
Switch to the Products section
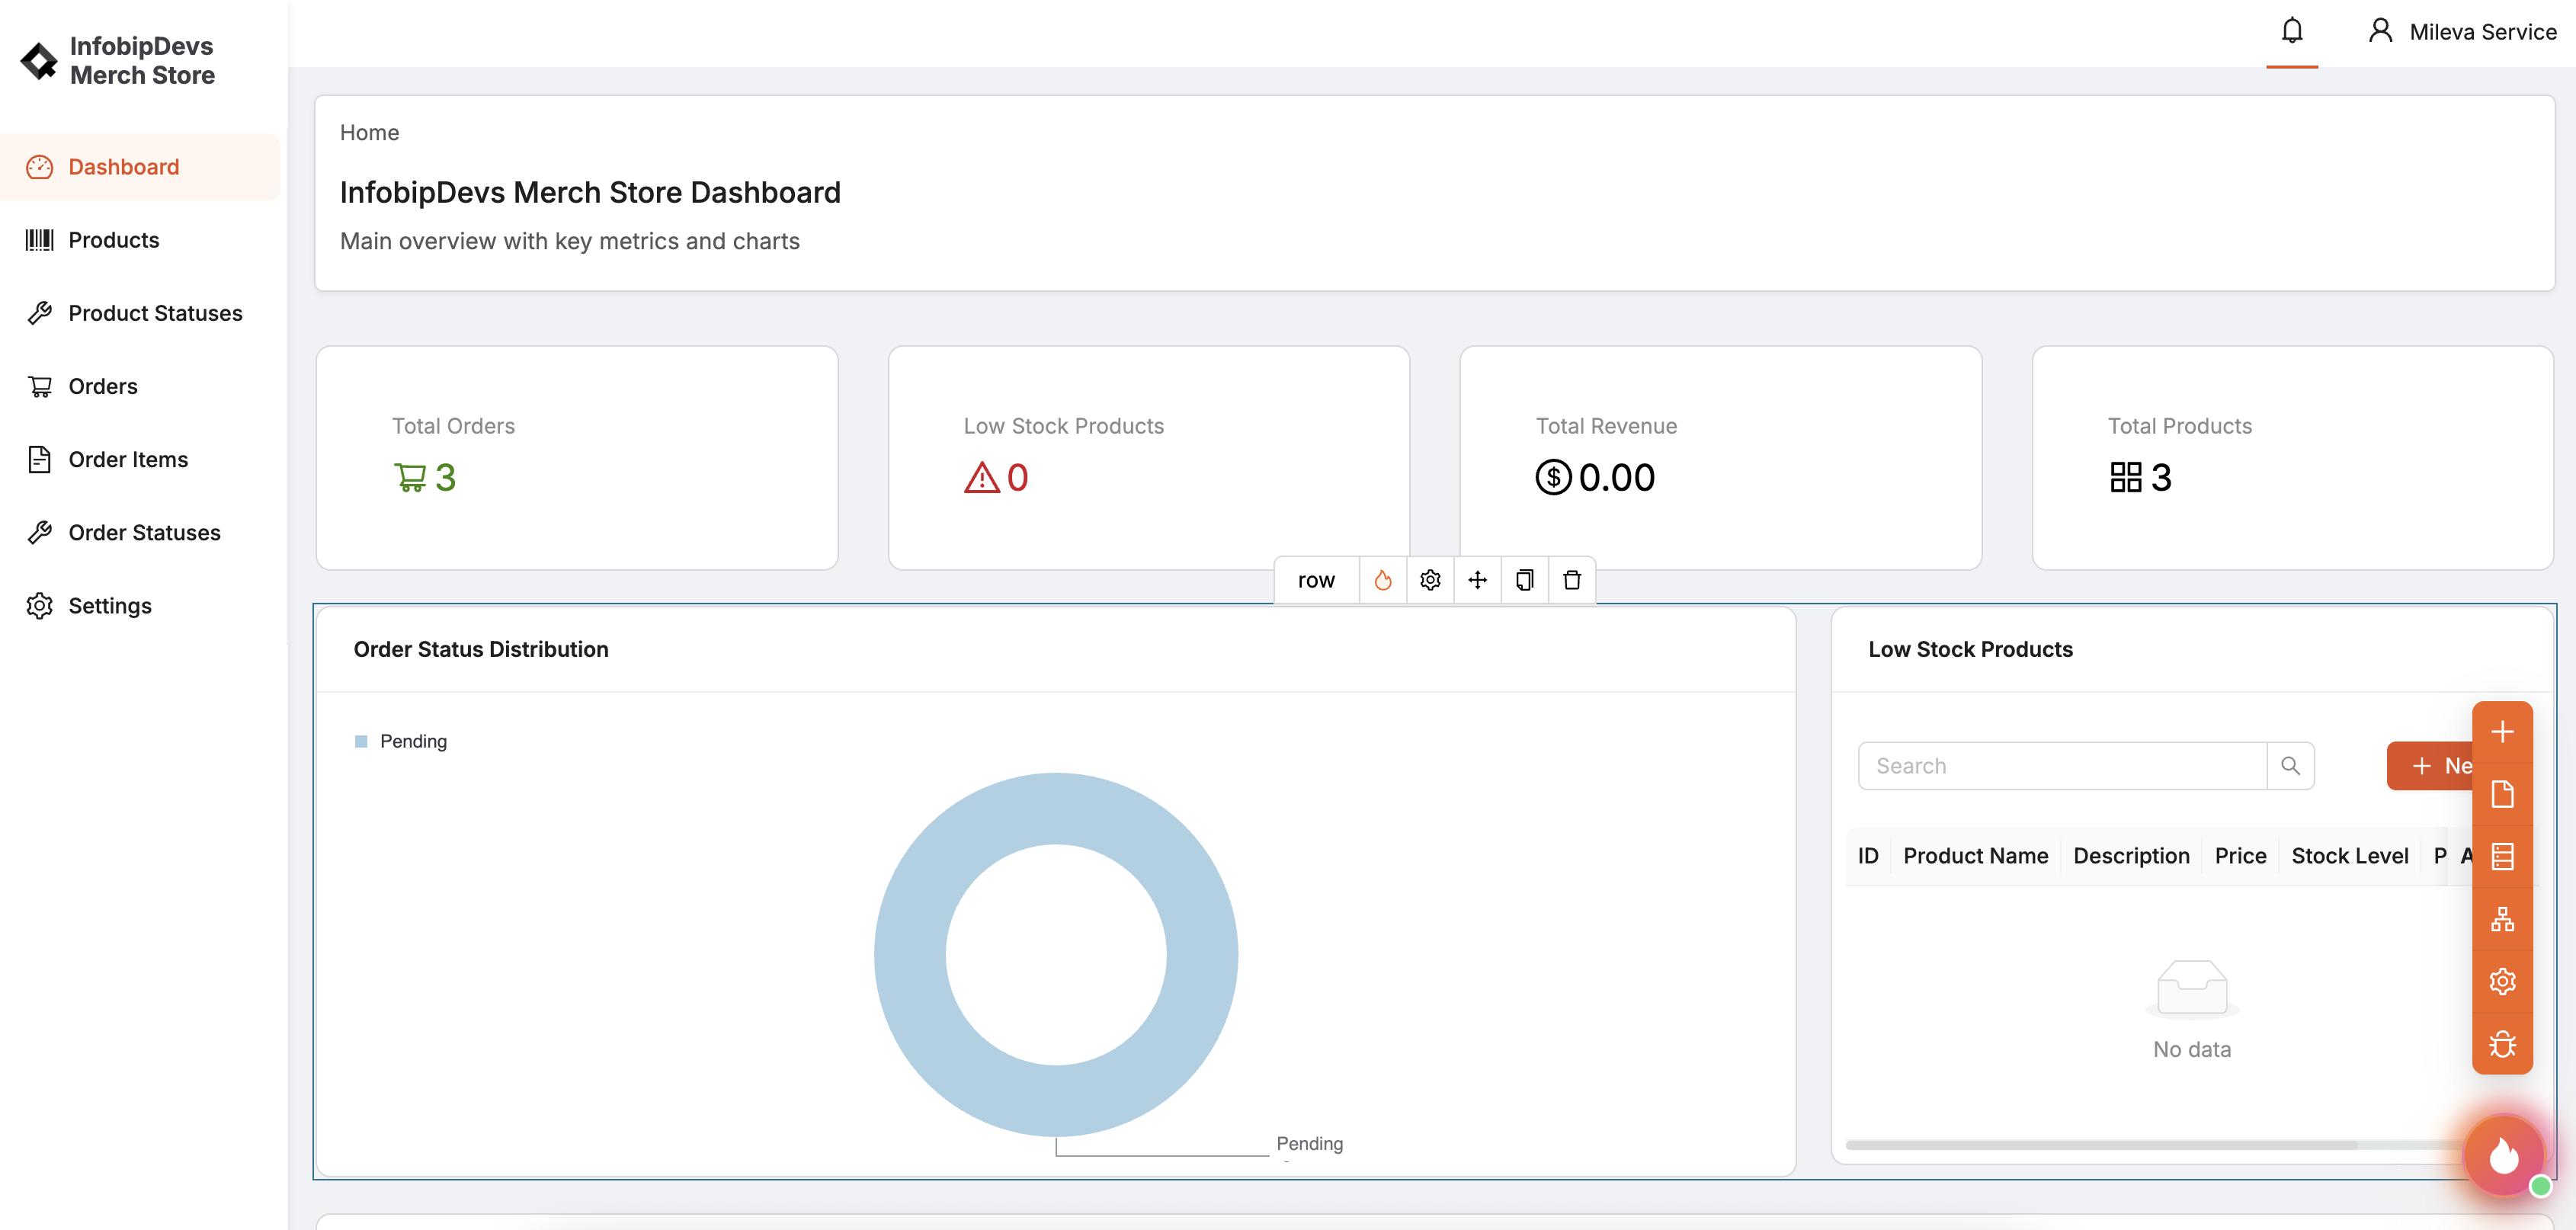[114, 239]
